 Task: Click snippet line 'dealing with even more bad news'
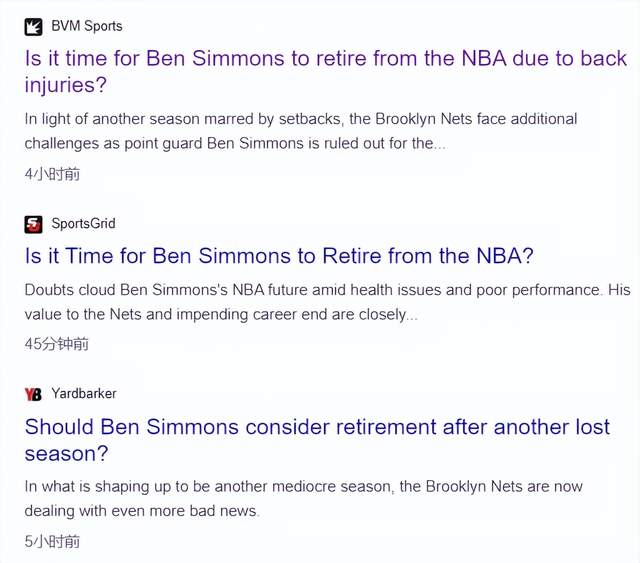[x=142, y=511]
